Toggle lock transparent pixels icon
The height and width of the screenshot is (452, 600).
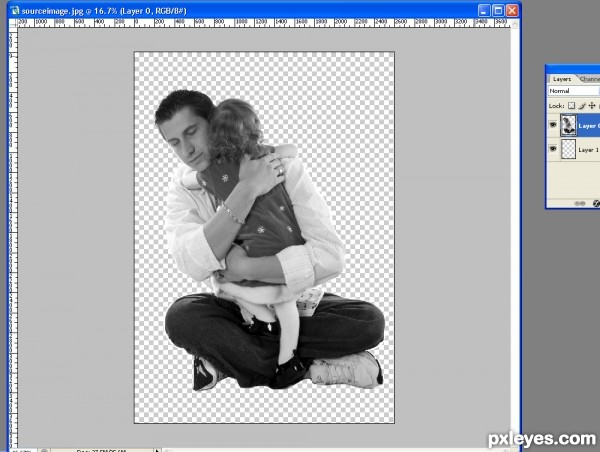571,106
